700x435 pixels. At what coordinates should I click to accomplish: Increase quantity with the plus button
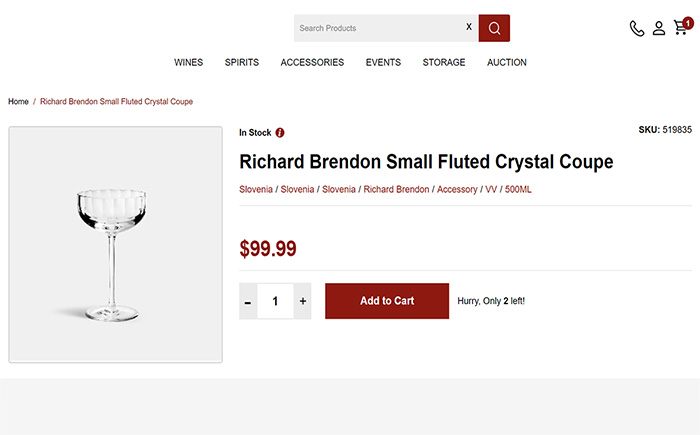[303, 301]
